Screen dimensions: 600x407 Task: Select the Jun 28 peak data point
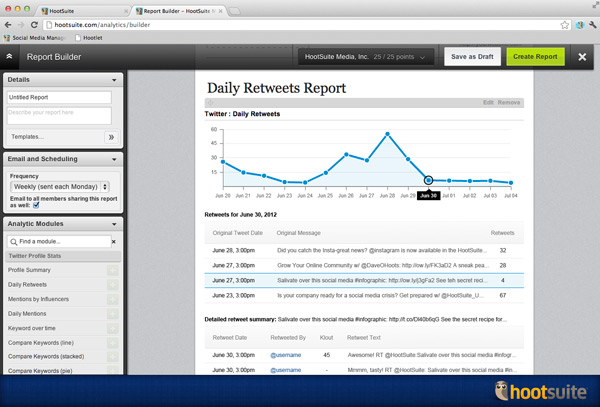(388, 134)
